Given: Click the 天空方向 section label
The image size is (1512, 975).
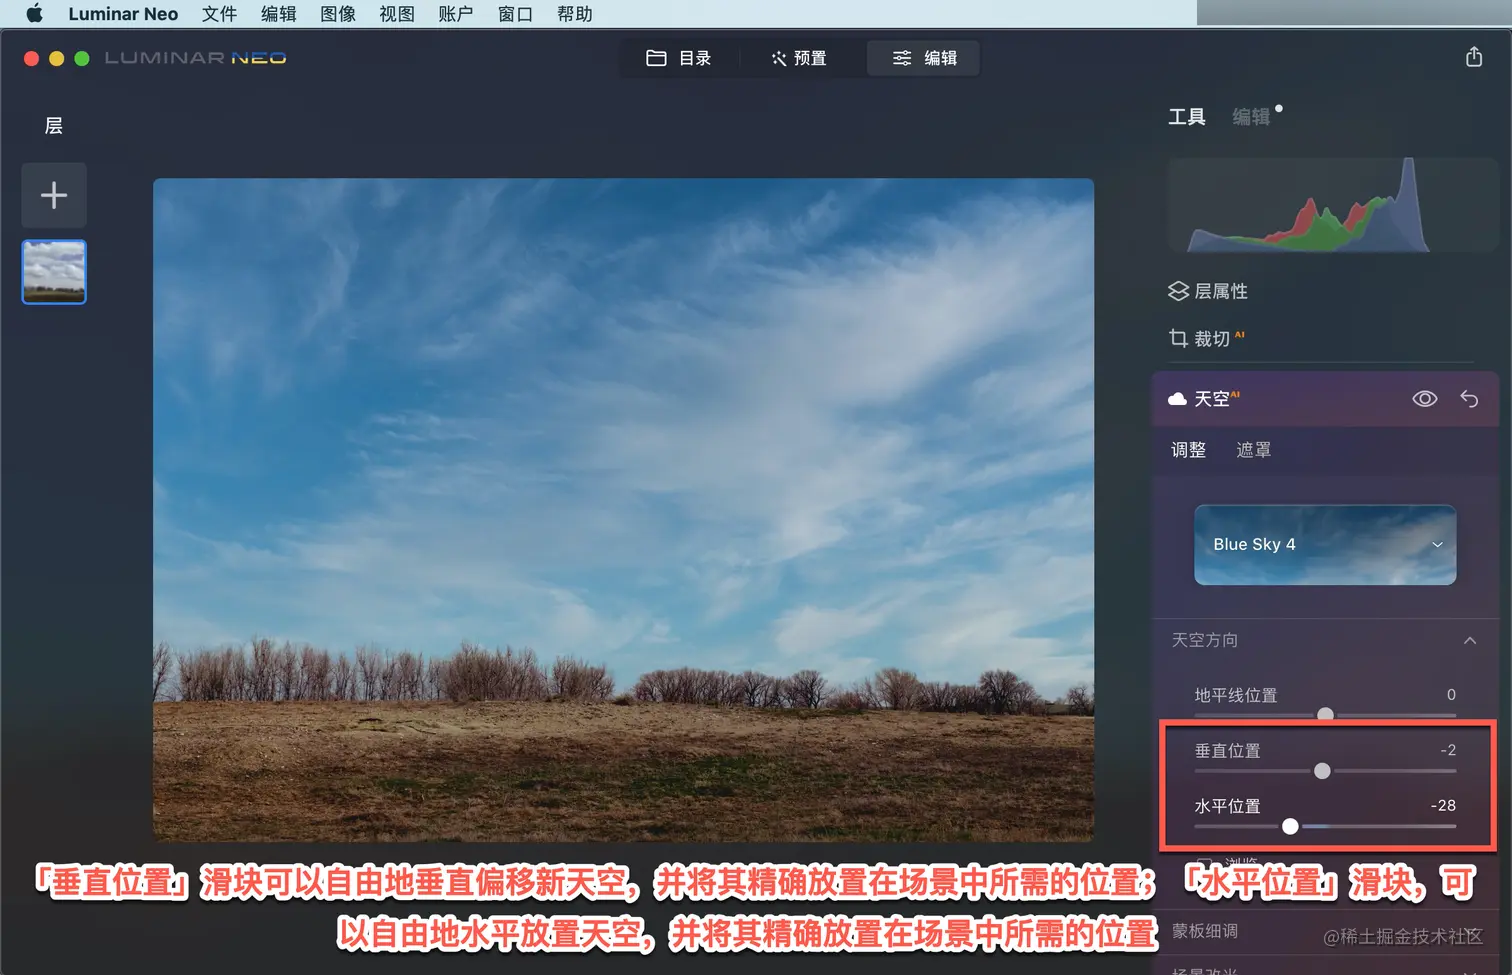Looking at the screenshot, I should click(1205, 640).
